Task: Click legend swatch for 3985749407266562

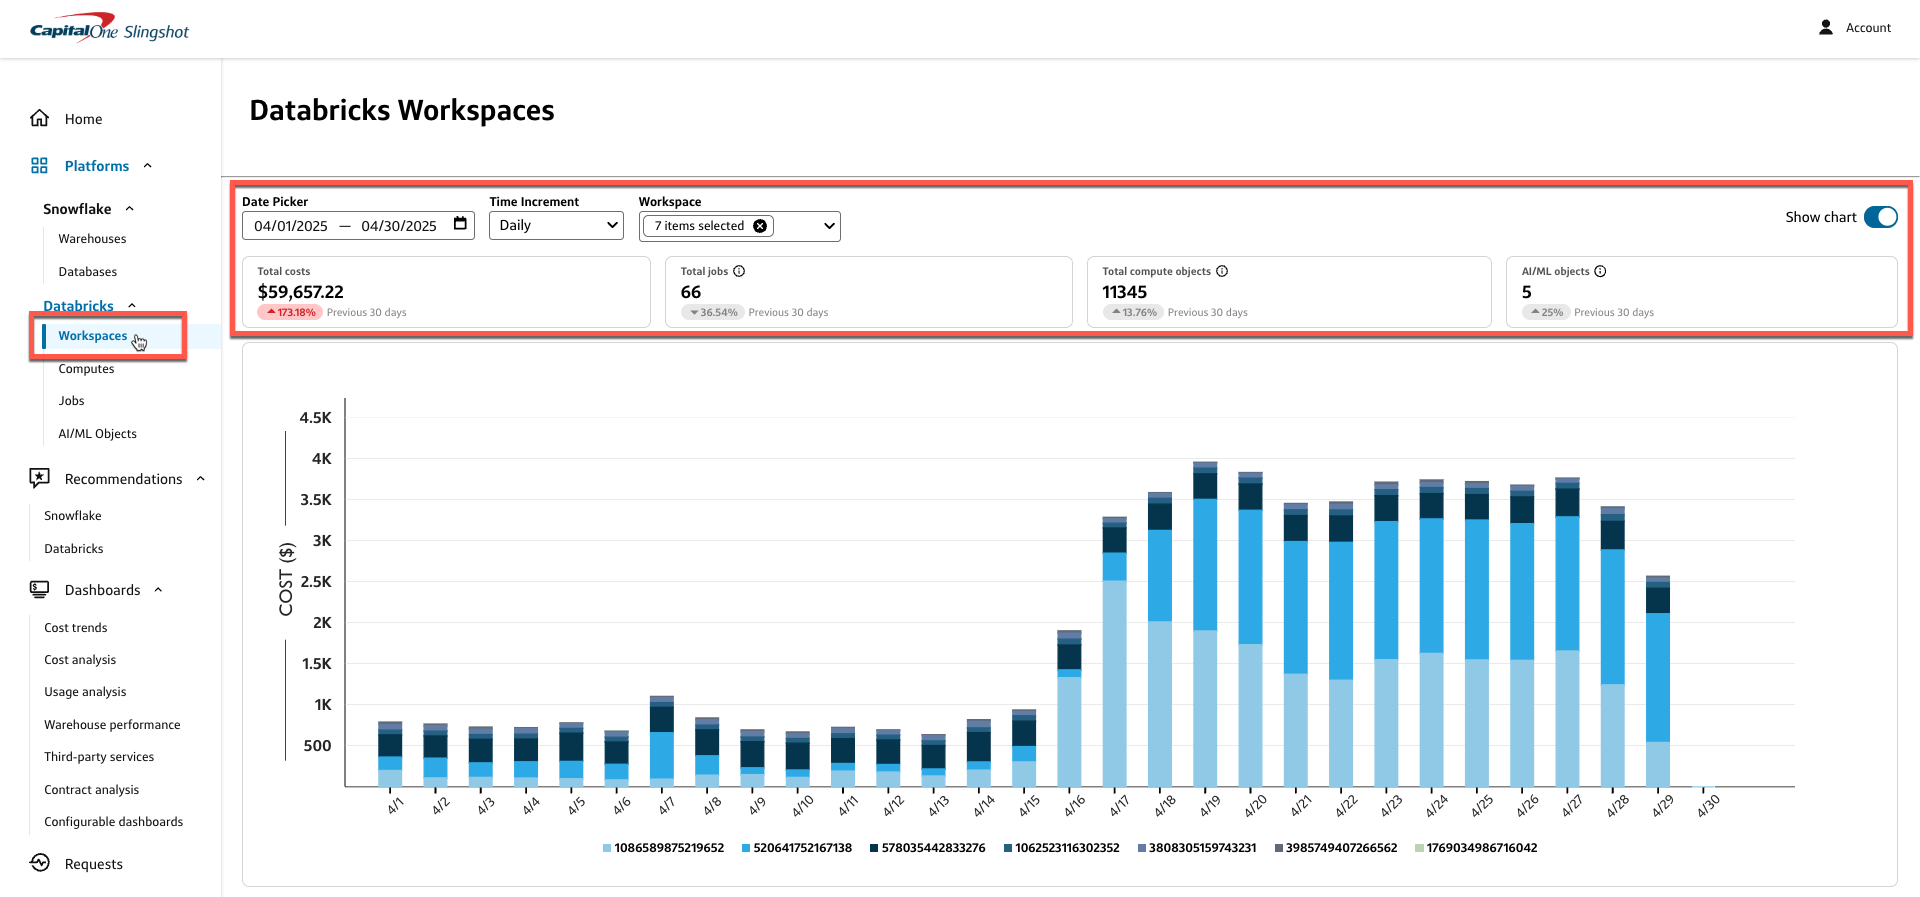Action: click(1279, 848)
